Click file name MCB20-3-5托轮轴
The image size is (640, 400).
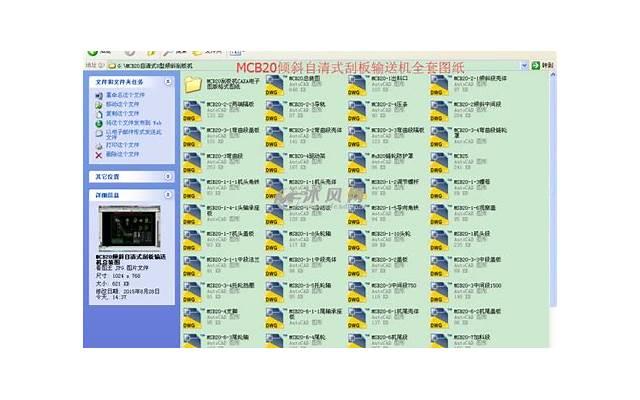tap(310, 285)
